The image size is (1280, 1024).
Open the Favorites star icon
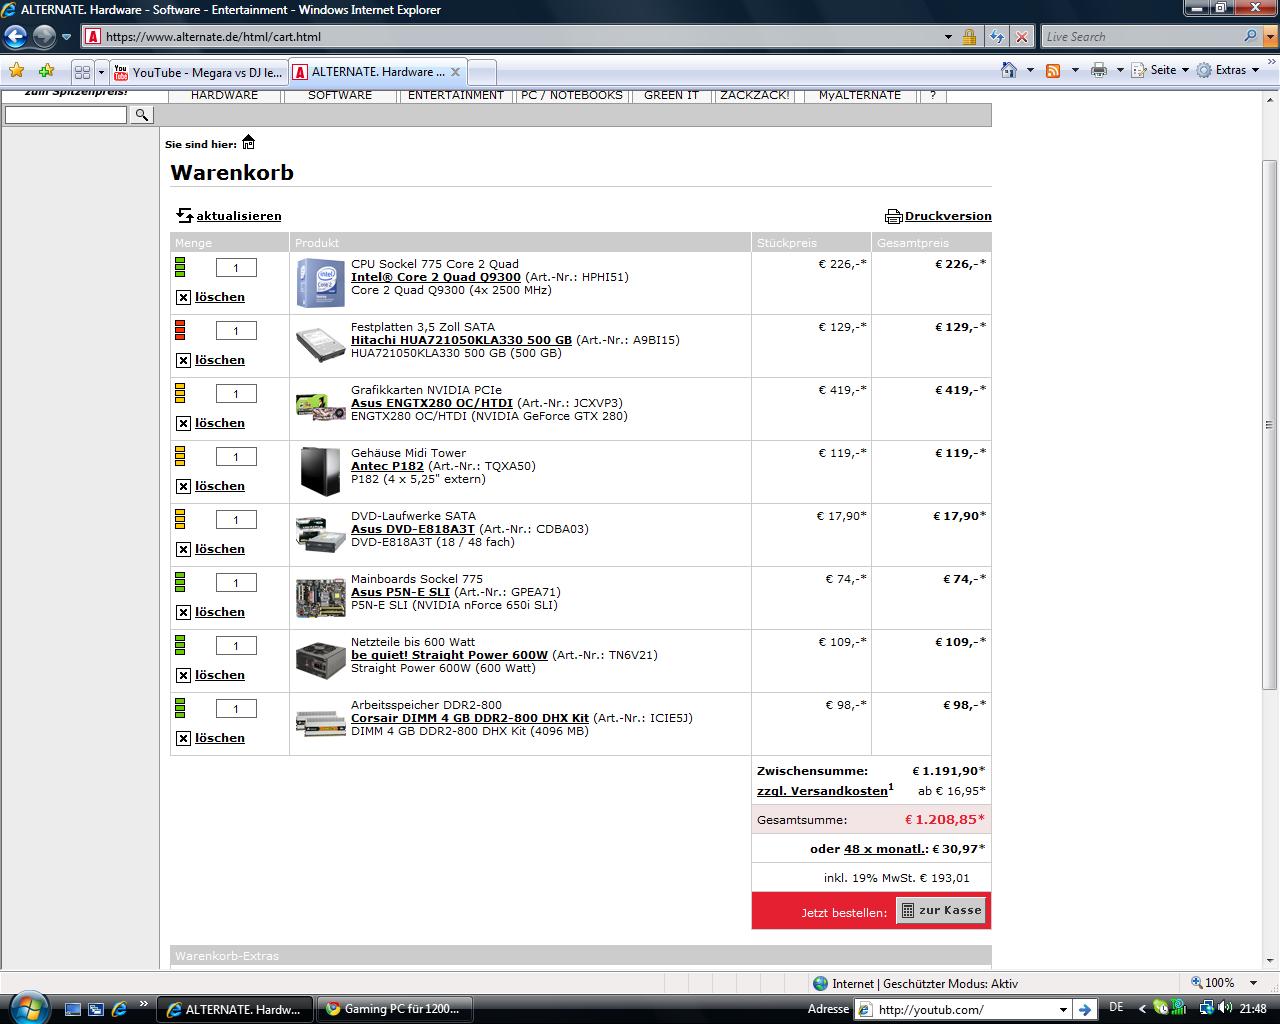[16, 71]
